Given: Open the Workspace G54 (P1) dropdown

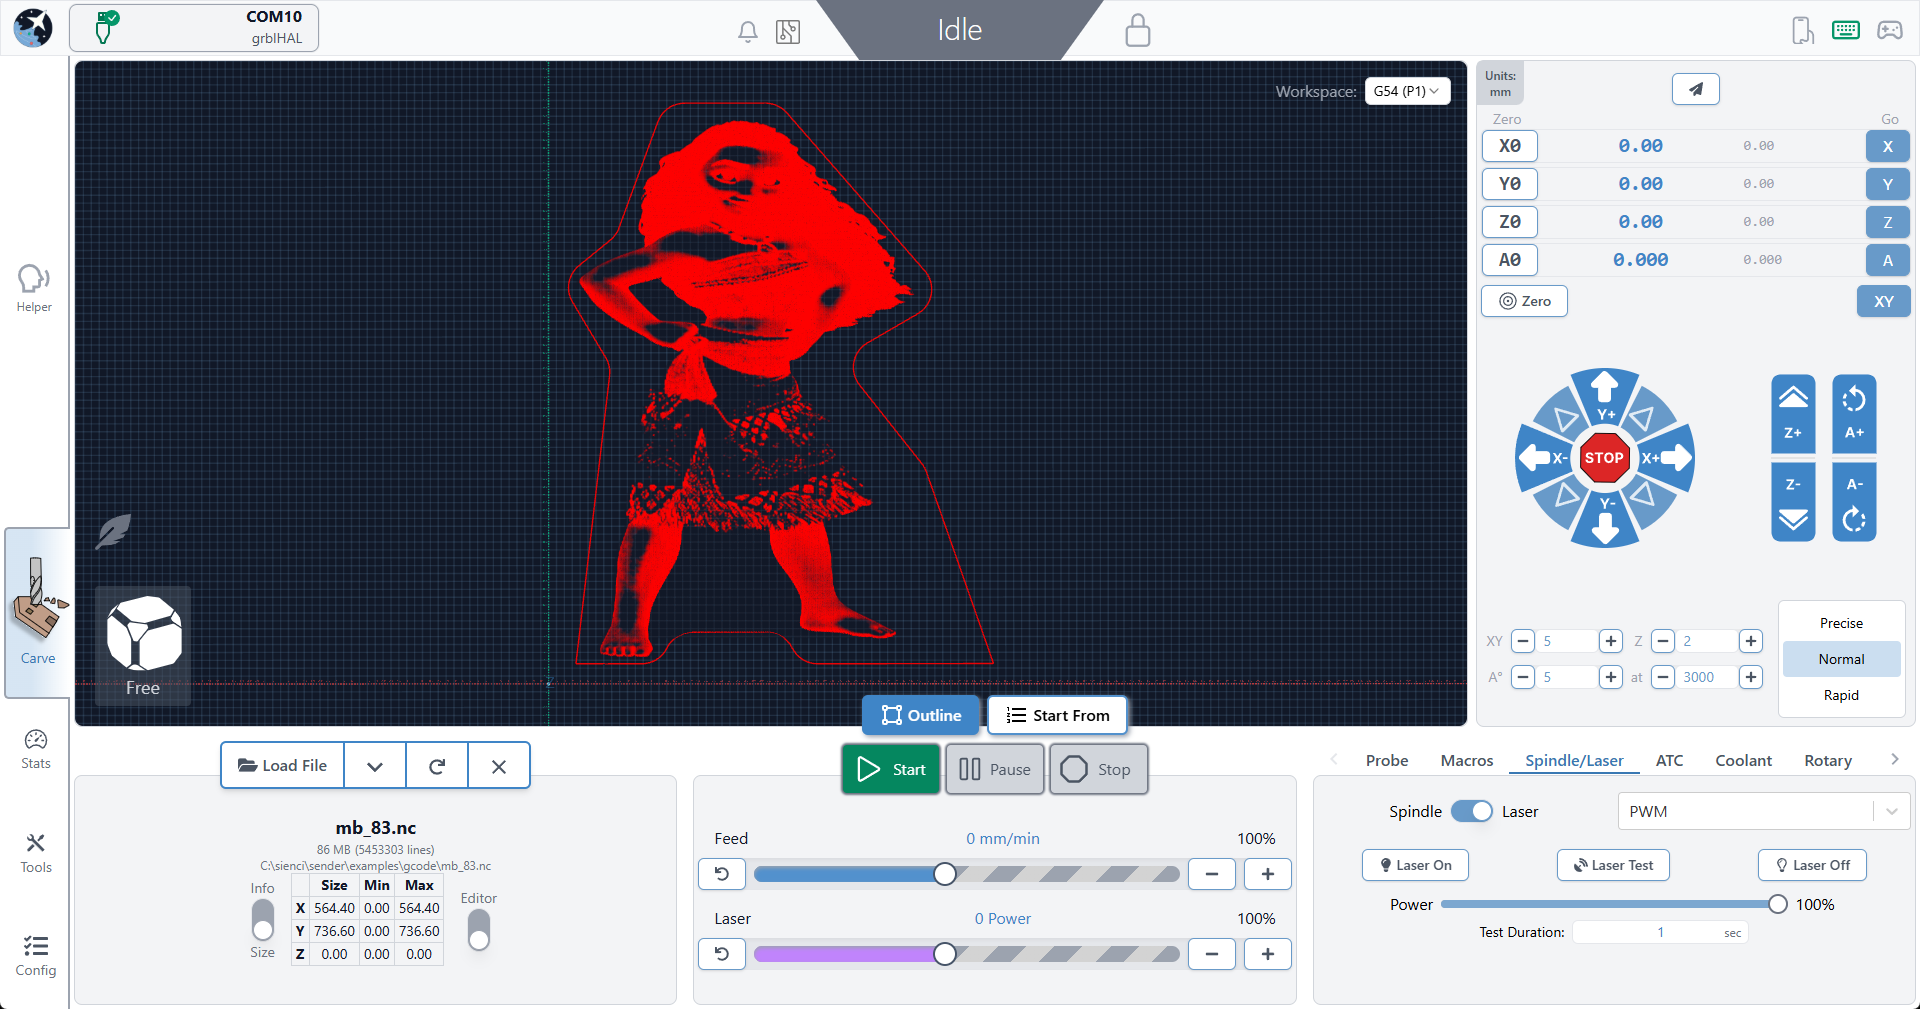Looking at the screenshot, I should pos(1406,91).
